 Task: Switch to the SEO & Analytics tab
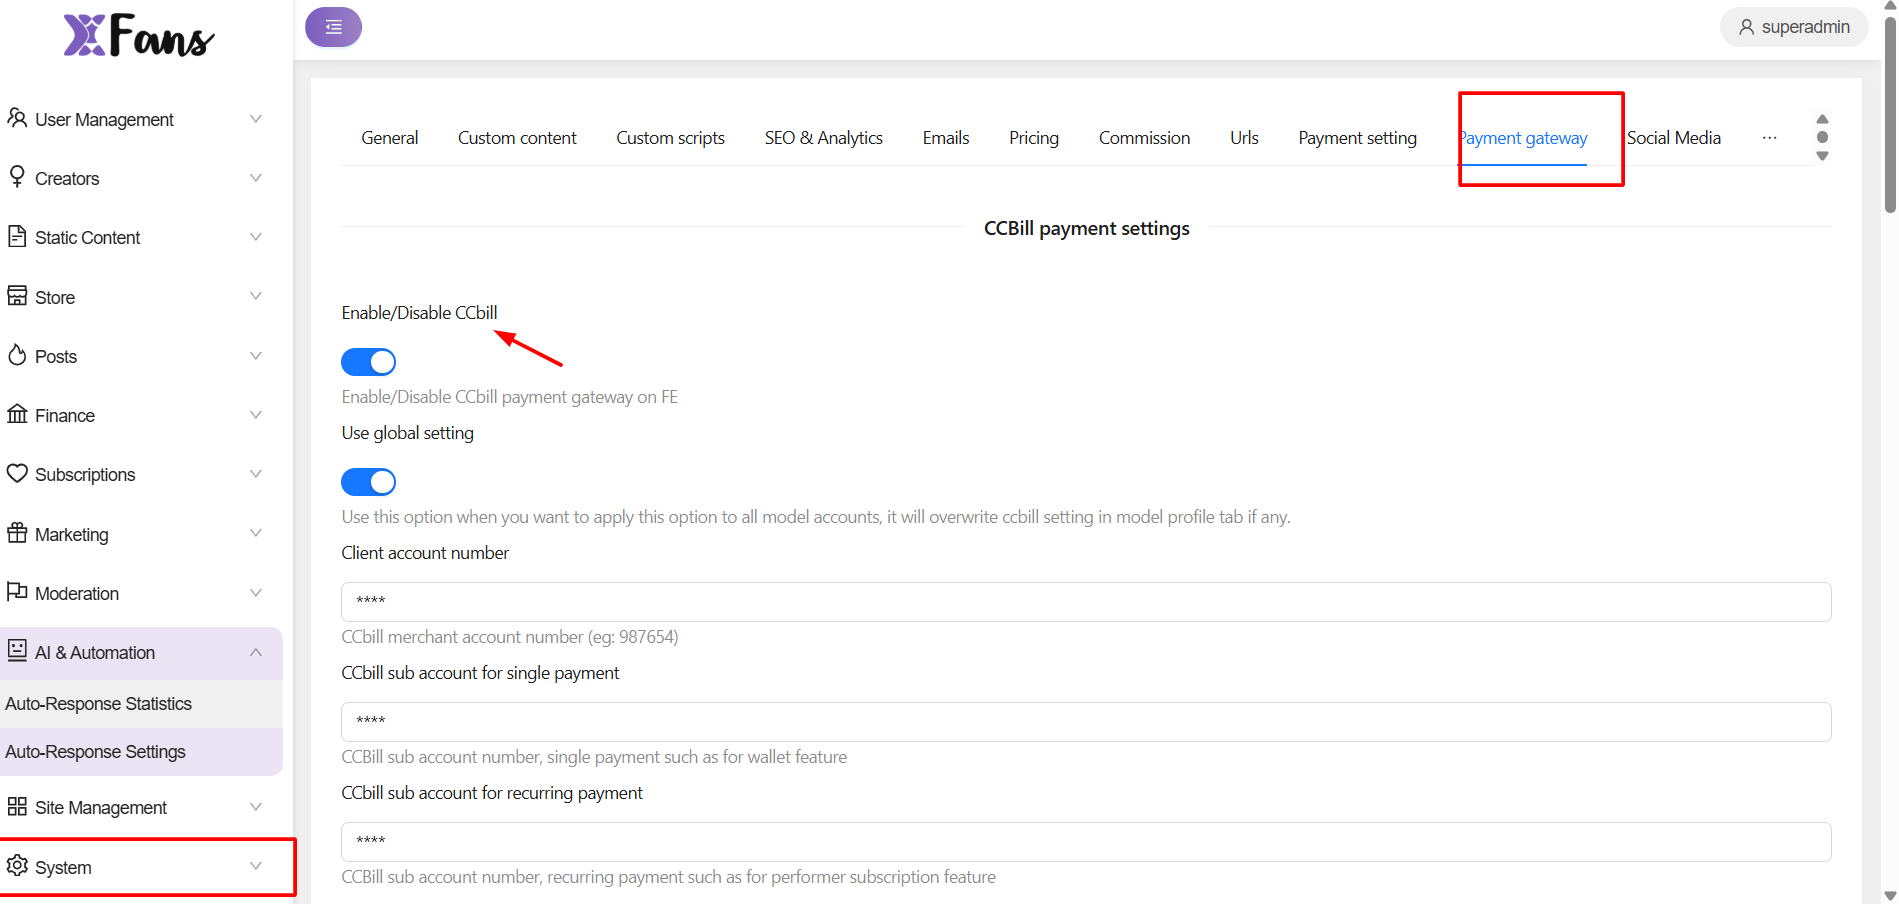tap(823, 138)
